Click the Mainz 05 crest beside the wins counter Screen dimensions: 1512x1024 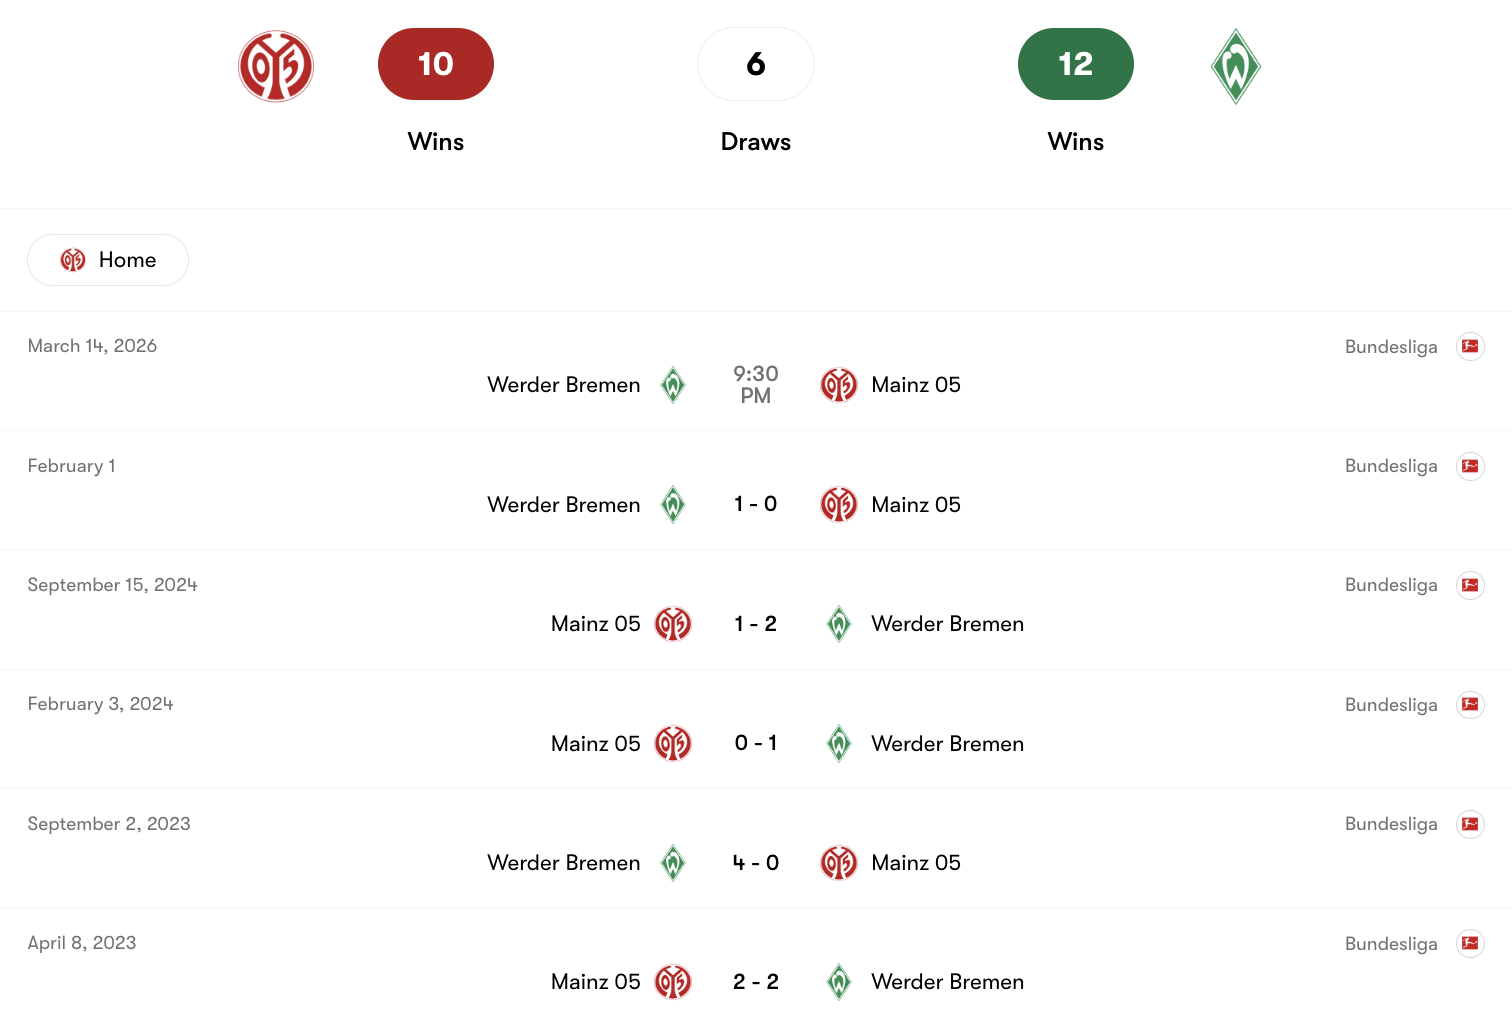pyautogui.click(x=276, y=64)
